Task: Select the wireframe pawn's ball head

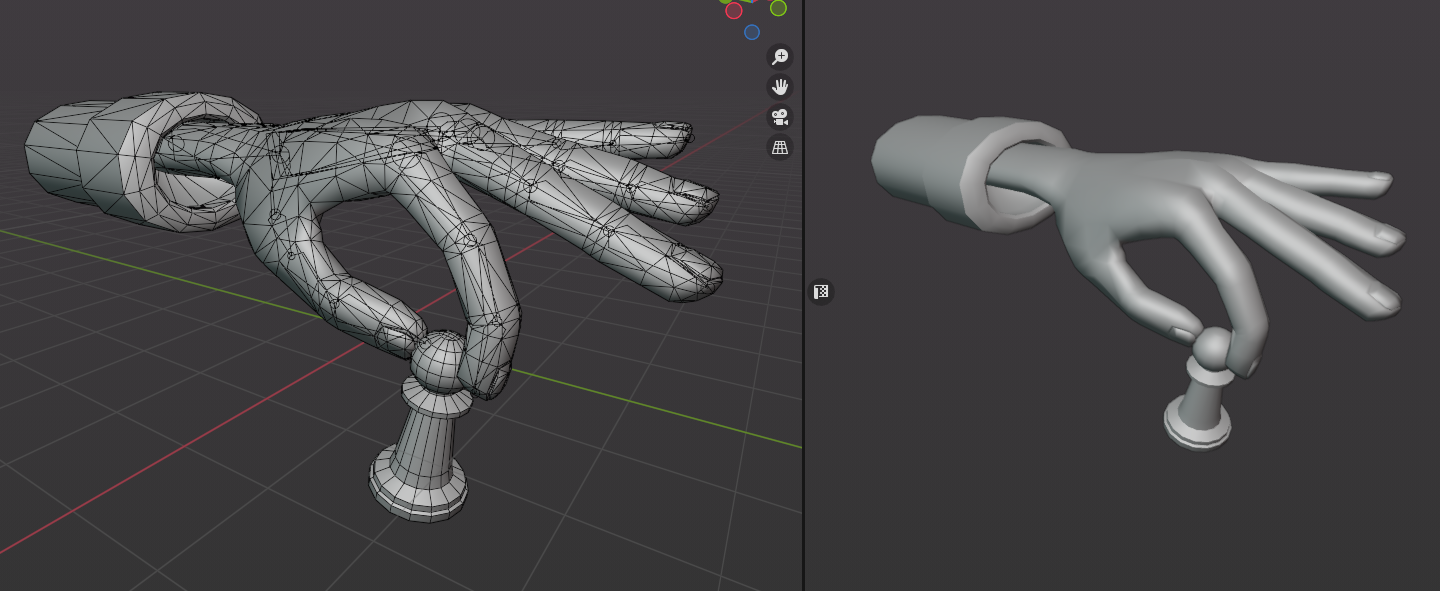Action: pyautogui.click(x=440, y=357)
